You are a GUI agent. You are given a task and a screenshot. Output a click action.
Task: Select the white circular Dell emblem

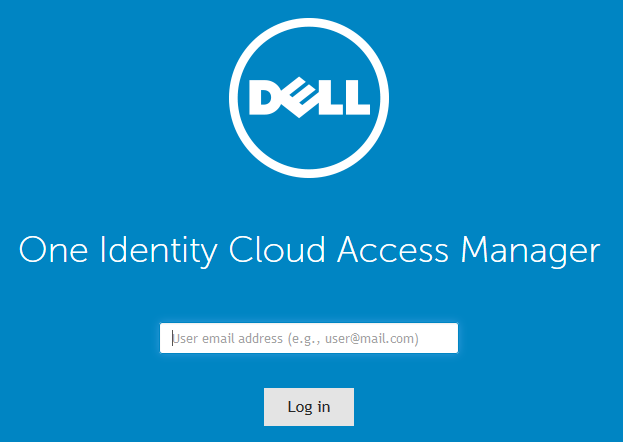pyautogui.click(x=309, y=98)
